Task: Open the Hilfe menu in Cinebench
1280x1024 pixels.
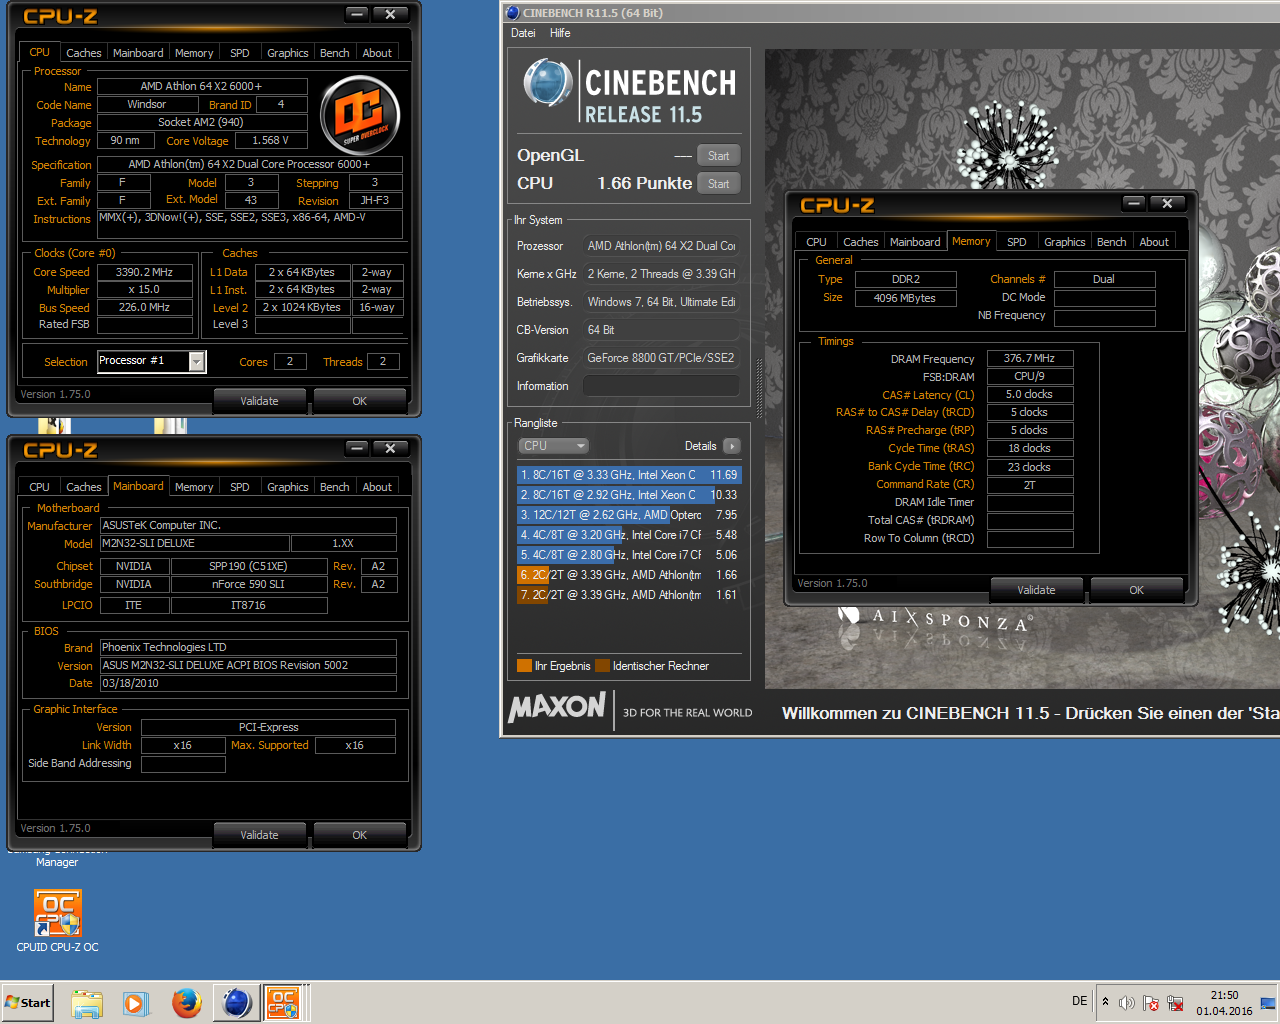Action: [560, 33]
